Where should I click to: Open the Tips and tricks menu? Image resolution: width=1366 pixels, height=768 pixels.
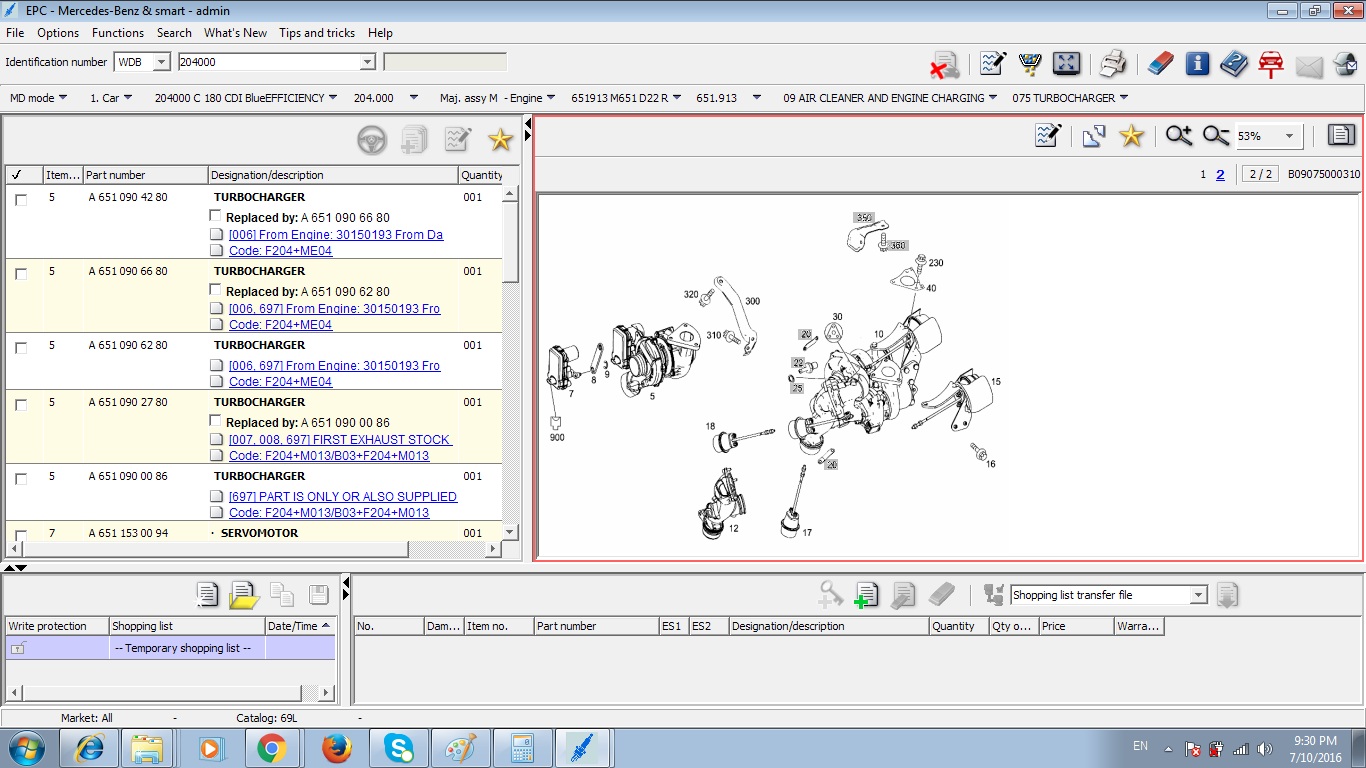[x=317, y=33]
